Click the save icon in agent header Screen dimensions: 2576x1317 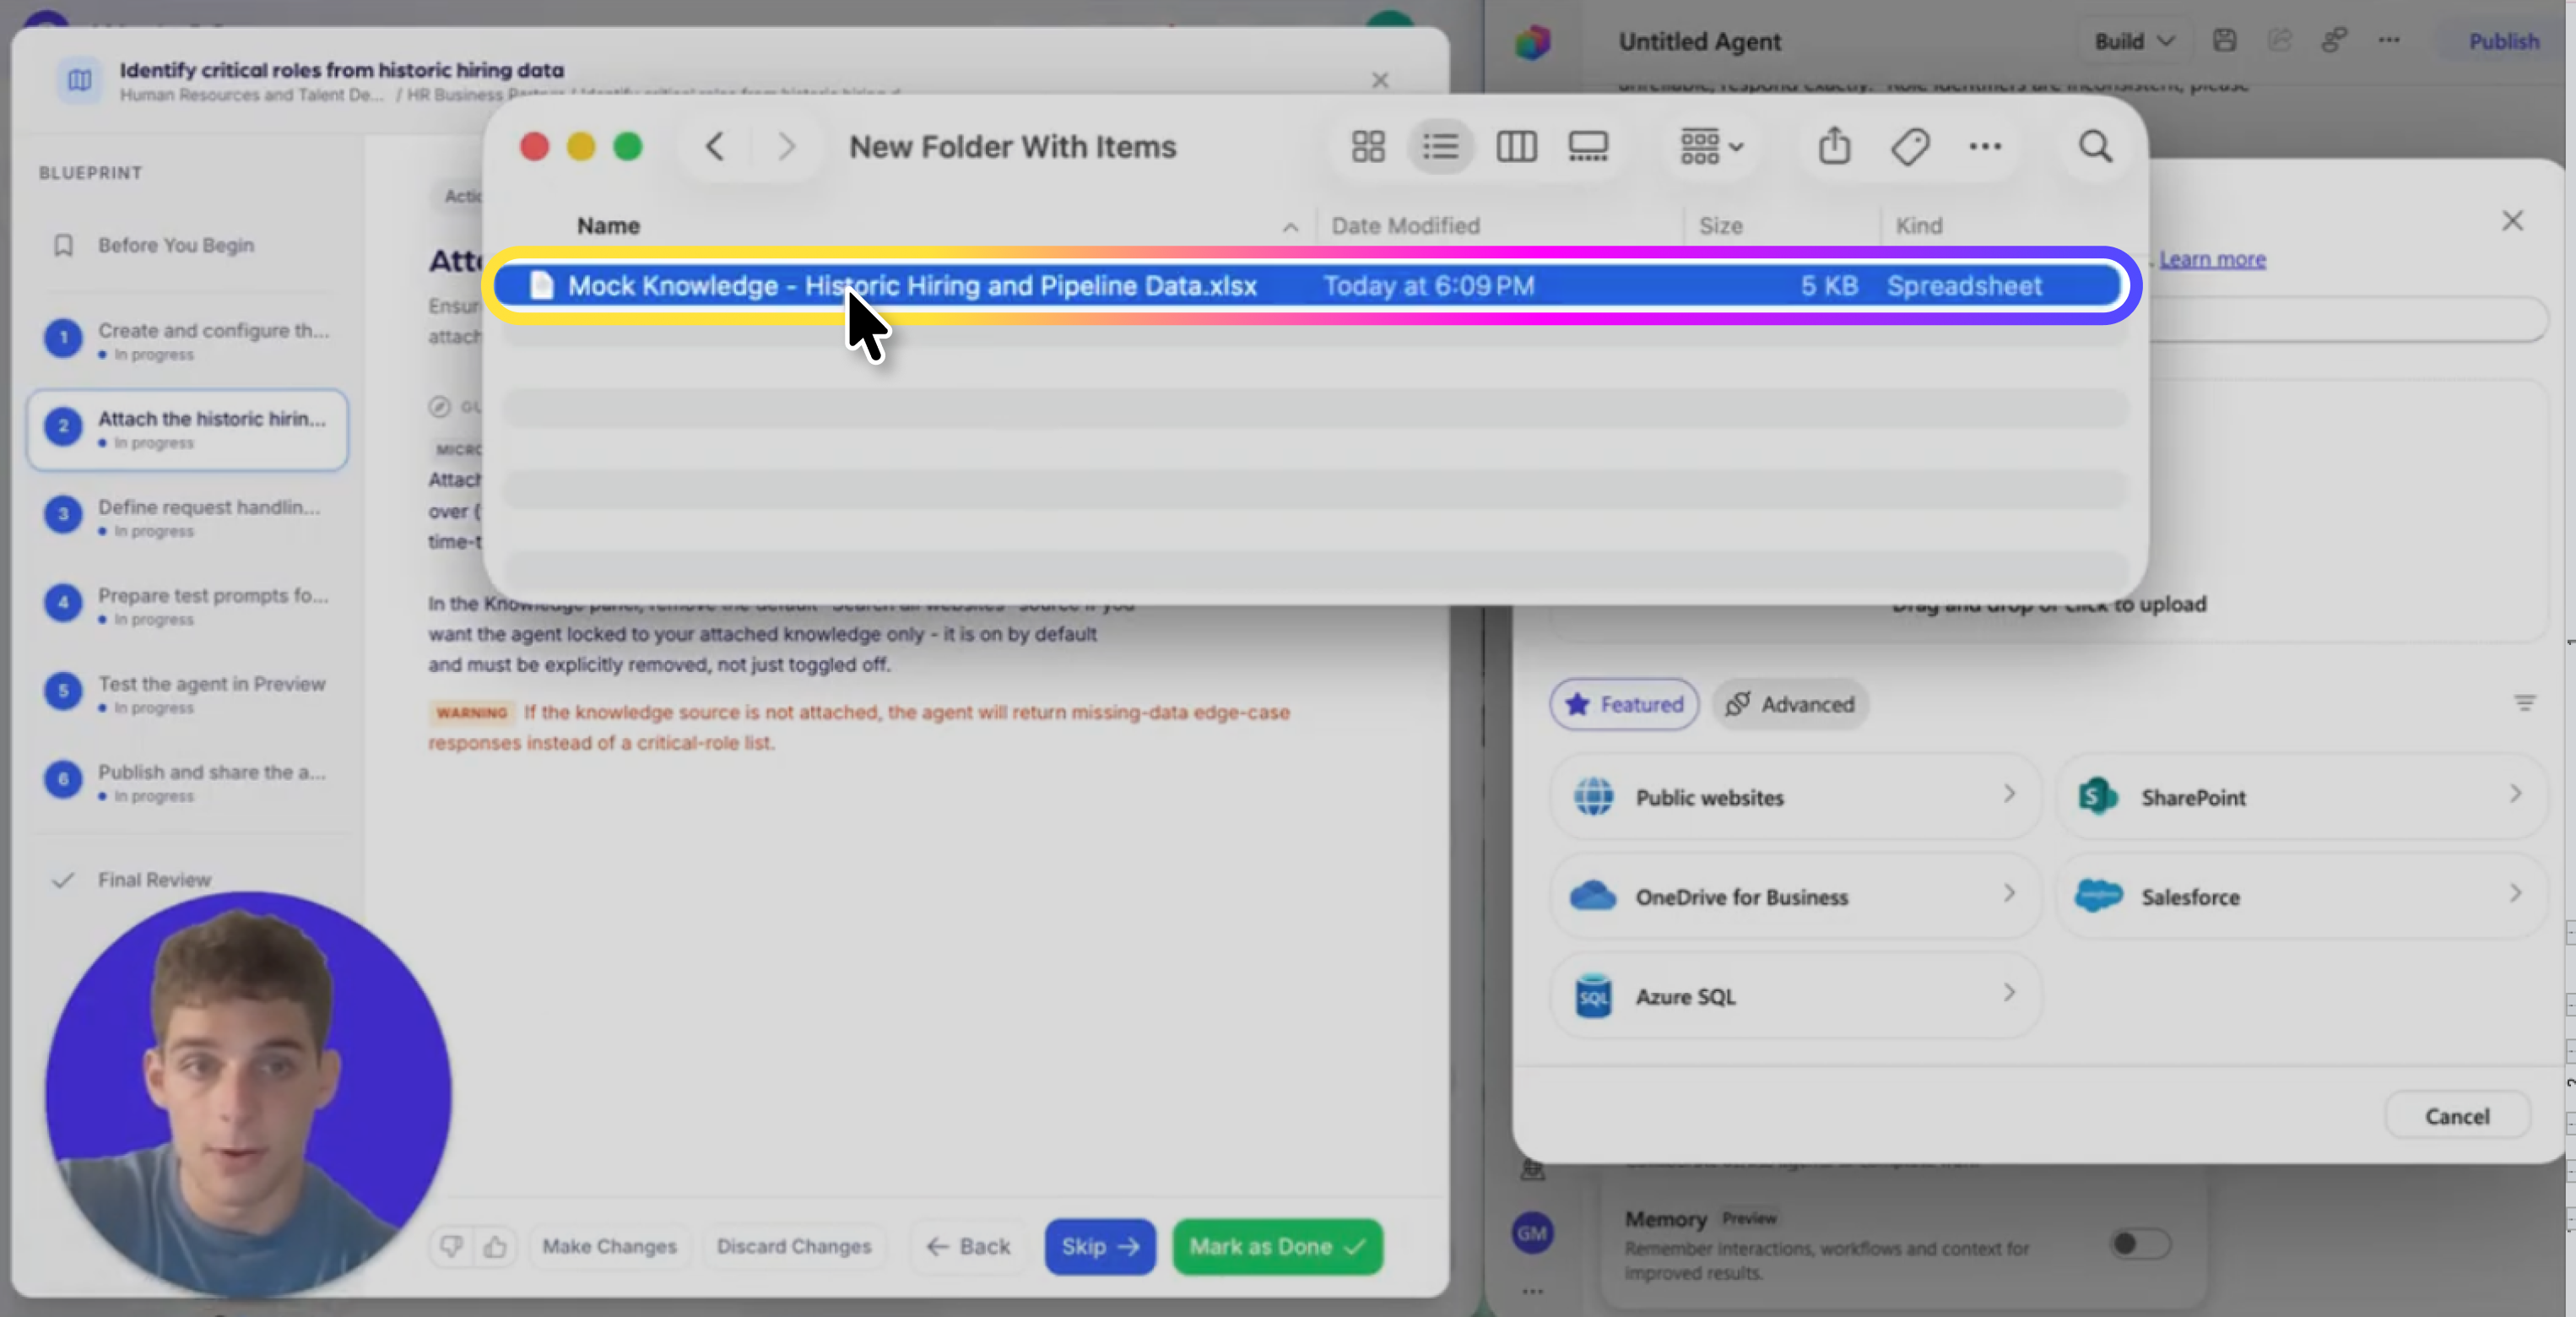(x=2223, y=40)
